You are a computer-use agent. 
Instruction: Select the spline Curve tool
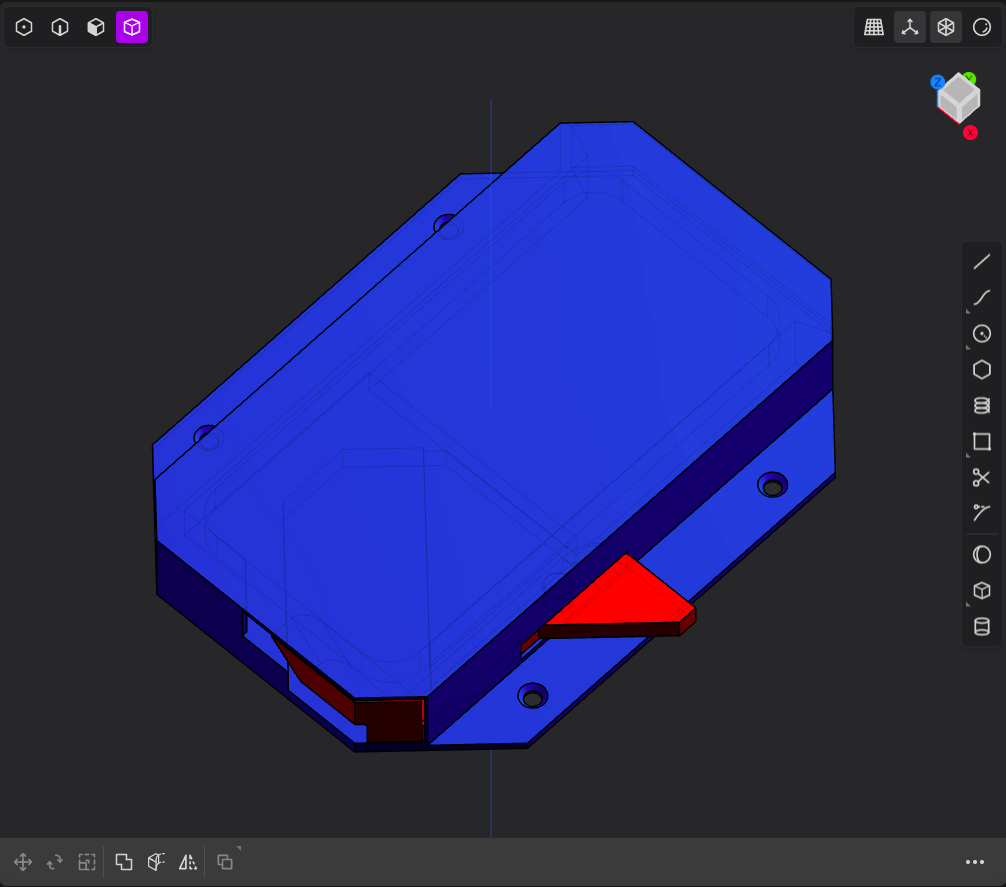click(x=981, y=298)
